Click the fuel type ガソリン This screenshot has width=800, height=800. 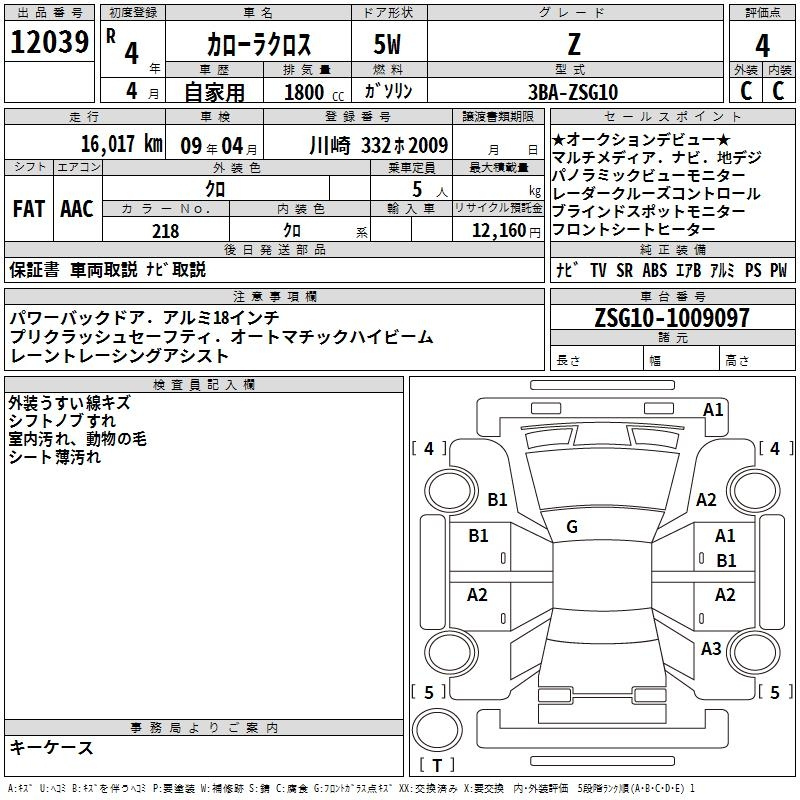pyautogui.click(x=388, y=91)
